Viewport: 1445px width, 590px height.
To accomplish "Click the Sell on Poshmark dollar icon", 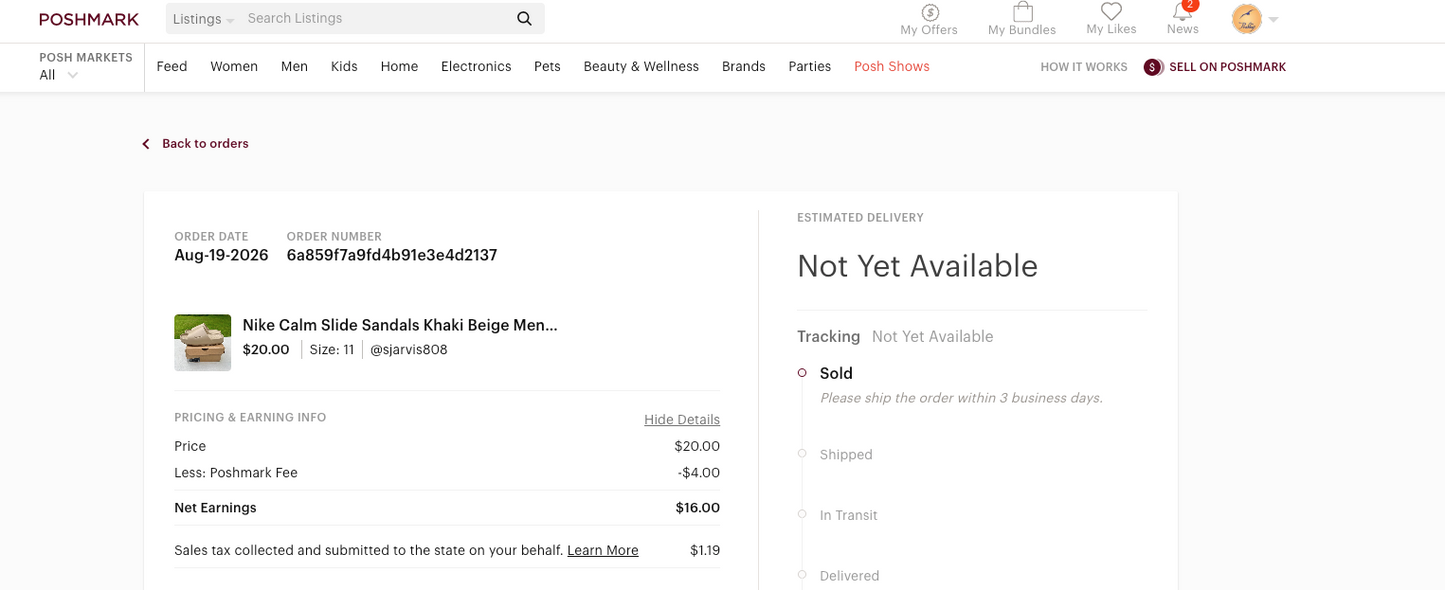I will coord(1153,67).
